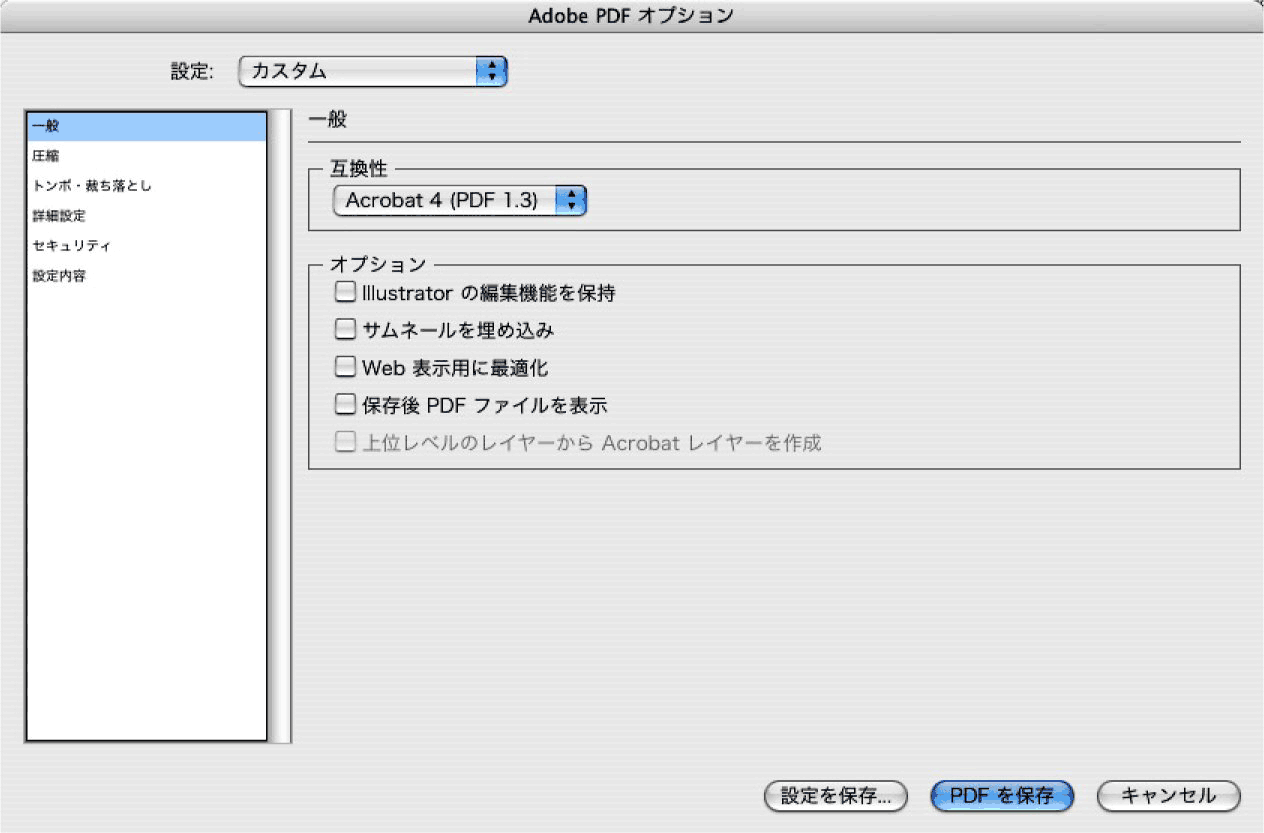The image size is (1264, 833).
Task: Click the Adobe PDF オプション title bar
Action: click(632, 15)
